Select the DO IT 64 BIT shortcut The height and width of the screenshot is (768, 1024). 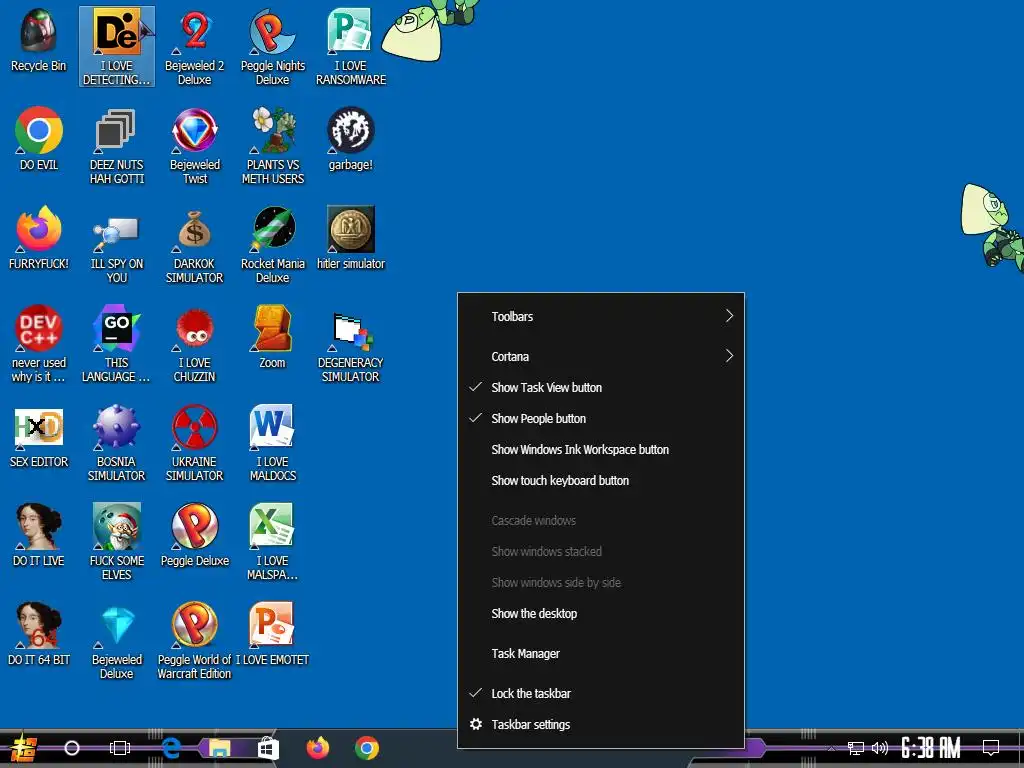point(39,634)
